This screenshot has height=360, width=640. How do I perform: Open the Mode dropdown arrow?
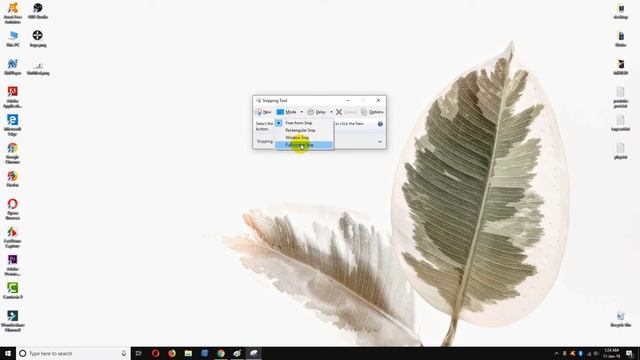[302, 112]
